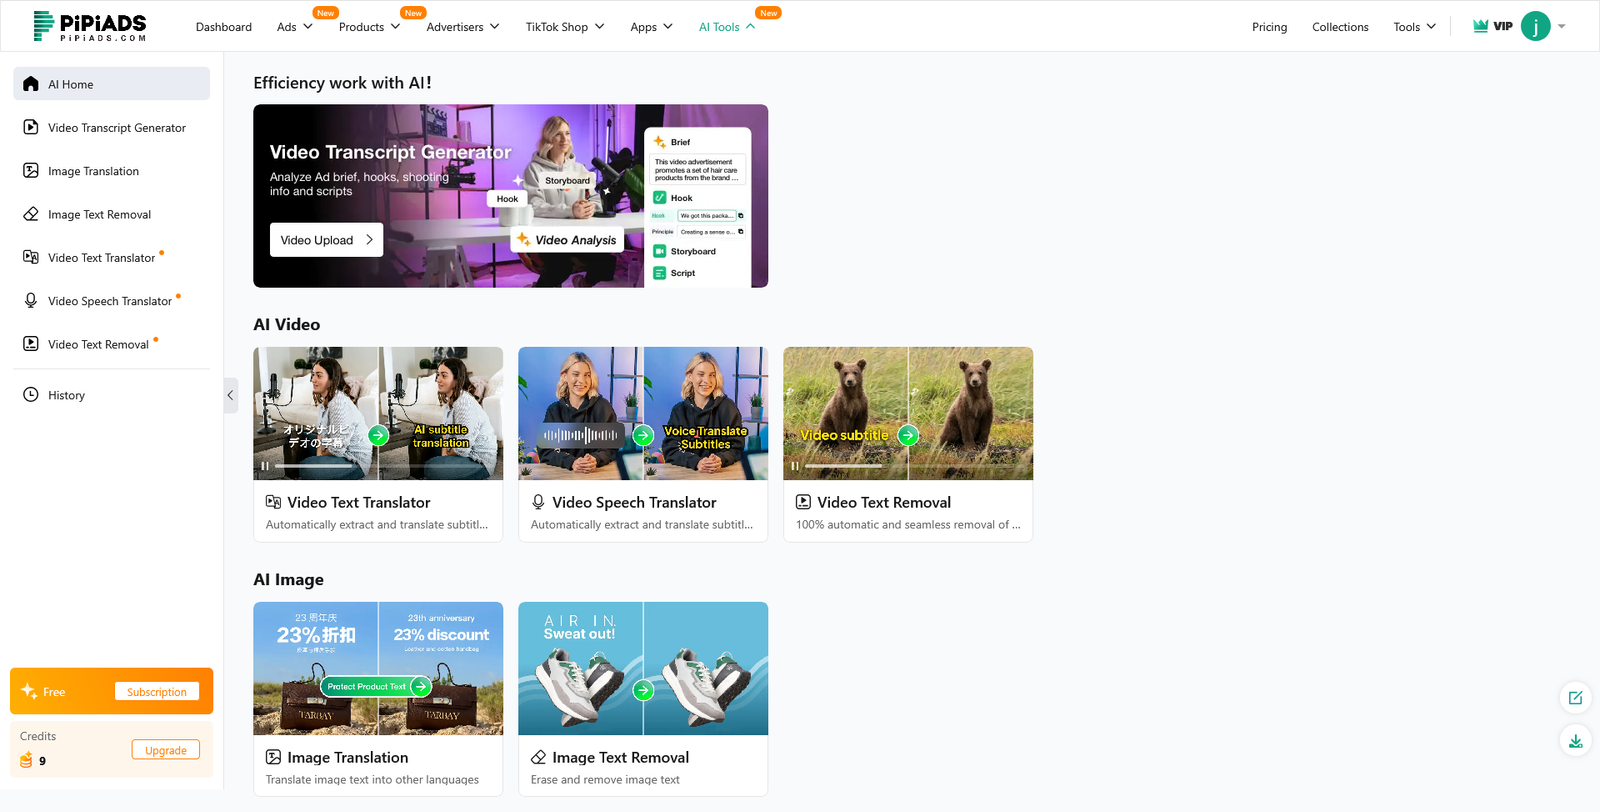Pause the Video Text Translator preview
The image size is (1600, 812).
click(x=265, y=466)
